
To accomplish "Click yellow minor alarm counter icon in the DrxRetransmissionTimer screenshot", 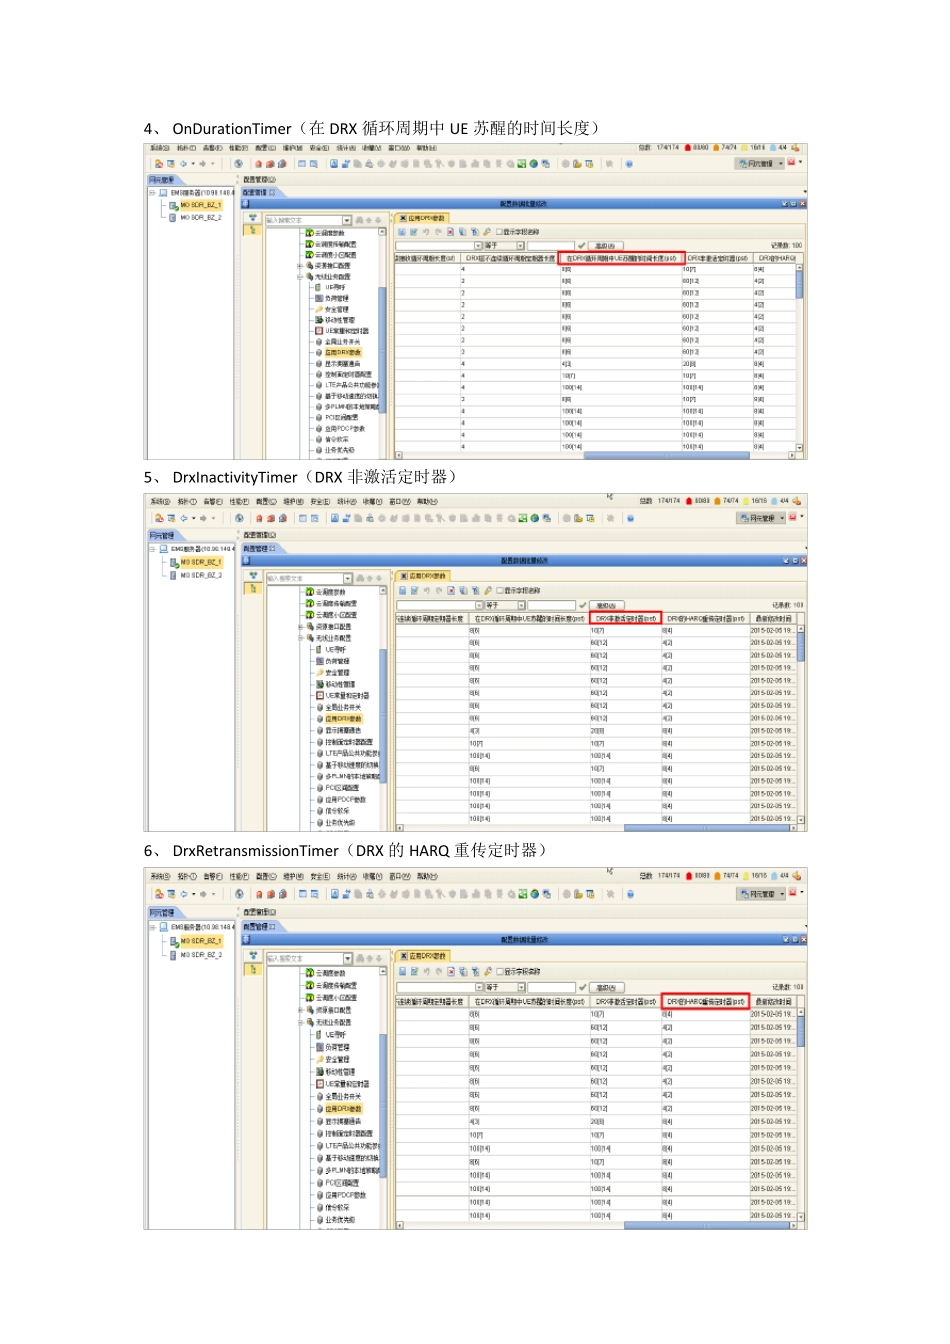I will (745, 876).
